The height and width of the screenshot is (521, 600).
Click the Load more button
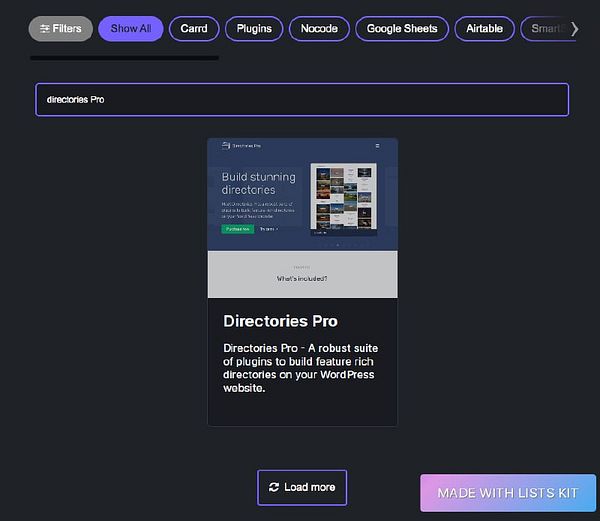(302, 487)
